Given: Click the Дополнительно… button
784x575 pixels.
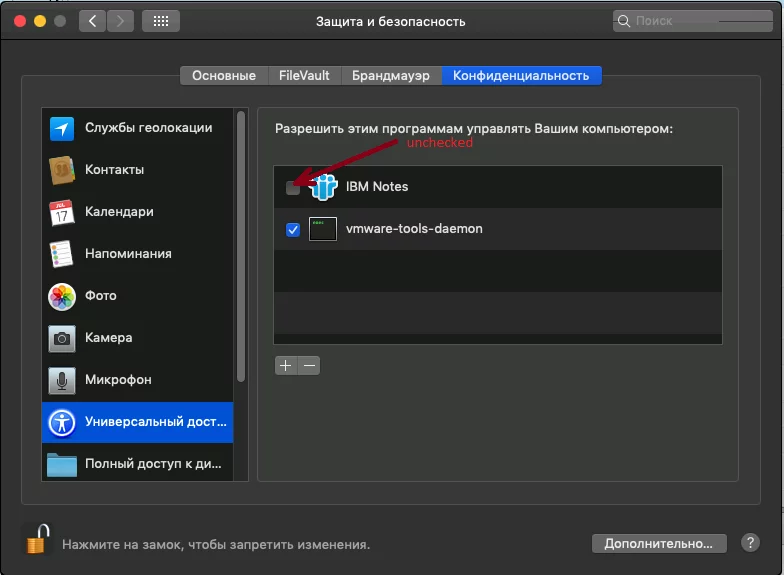Looking at the screenshot, I should coord(658,543).
